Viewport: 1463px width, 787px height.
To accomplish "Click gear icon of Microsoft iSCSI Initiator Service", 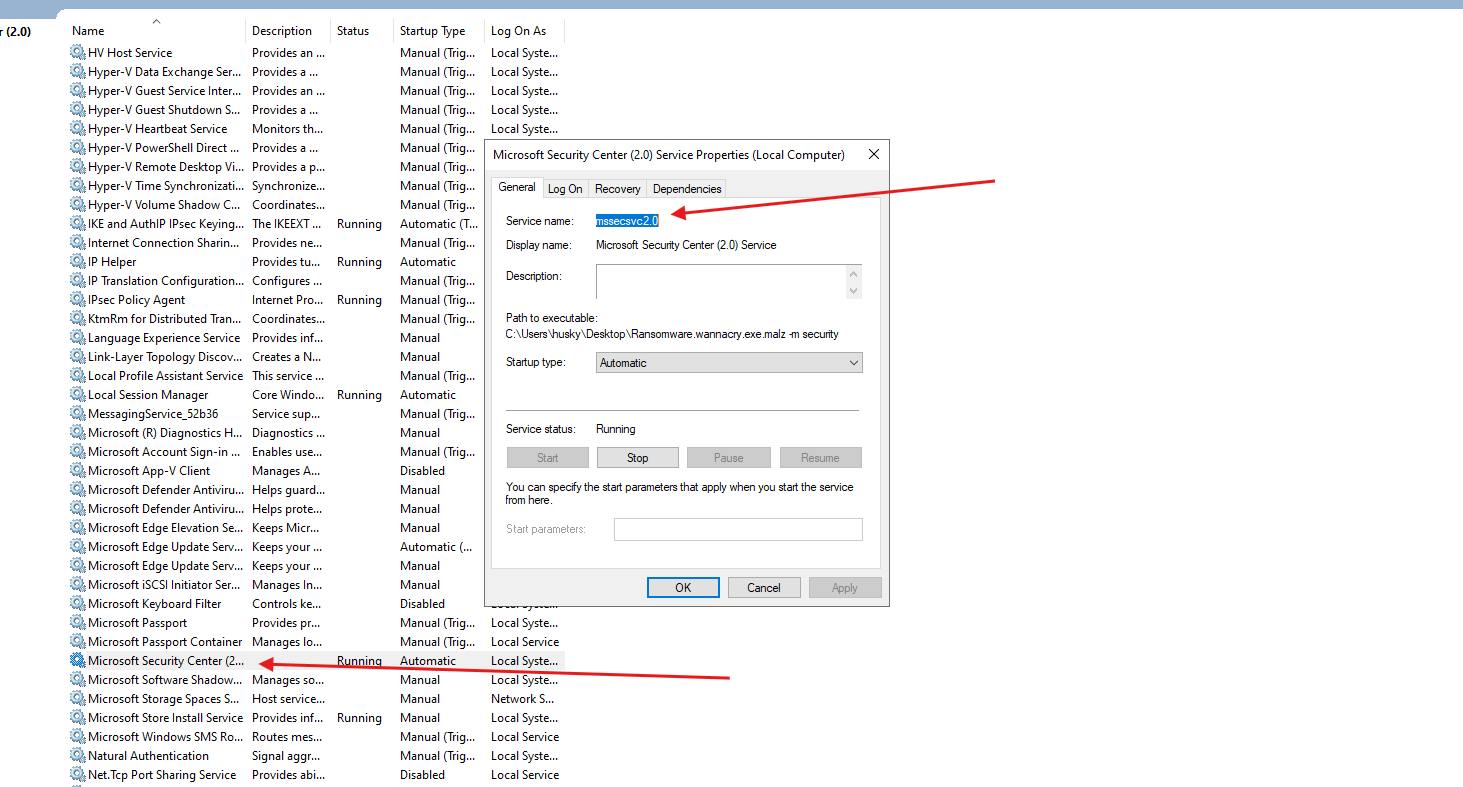I will click(x=77, y=585).
